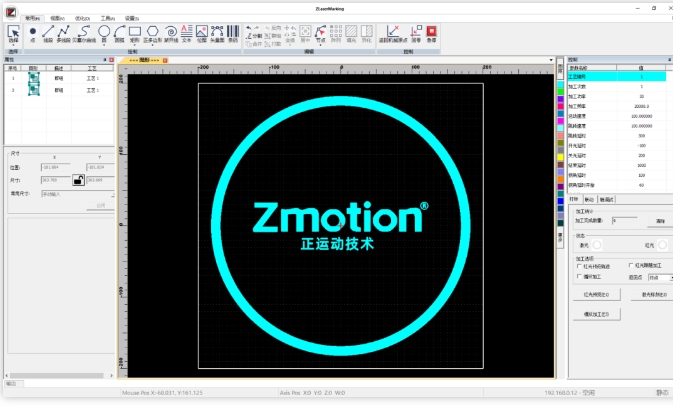The height and width of the screenshot is (409, 678).
Task: Click return-to-mechanical-origin axis icon
Action: coord(393,34)
